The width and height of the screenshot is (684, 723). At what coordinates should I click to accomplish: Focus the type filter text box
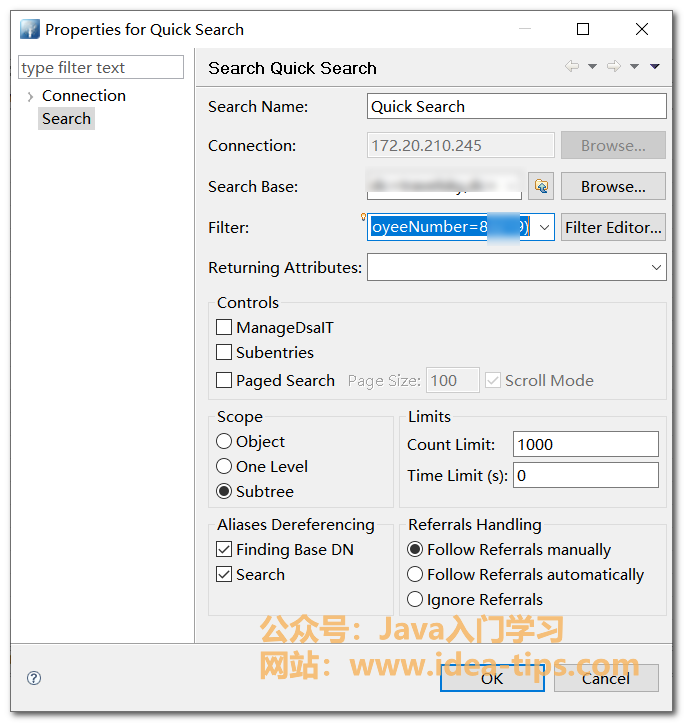(x=101, y=67)
